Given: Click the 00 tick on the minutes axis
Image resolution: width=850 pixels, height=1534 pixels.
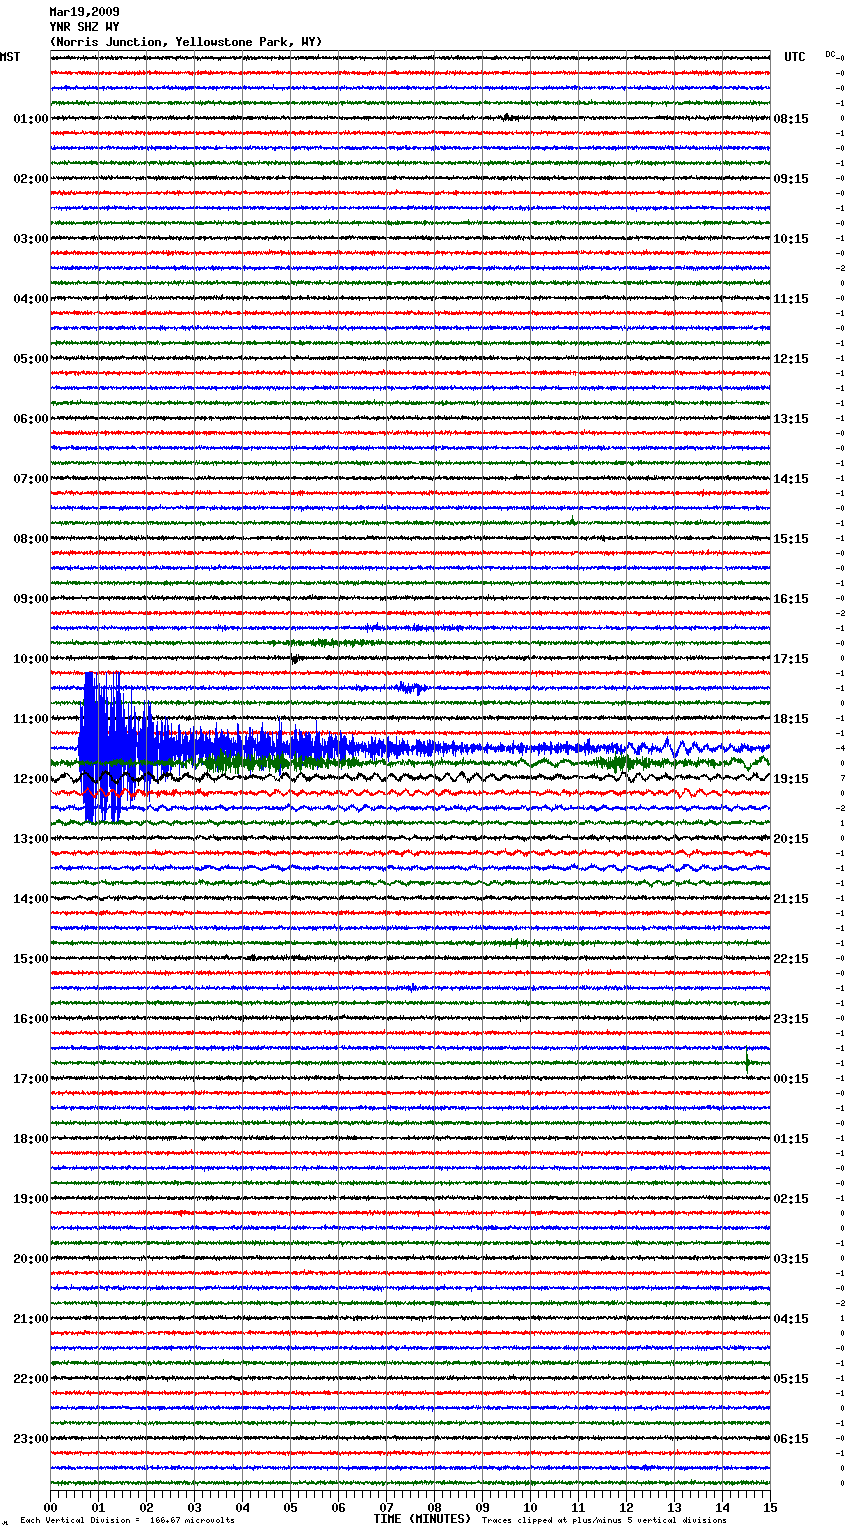Looking at the screenshot, I should (x=51, y=1507).
